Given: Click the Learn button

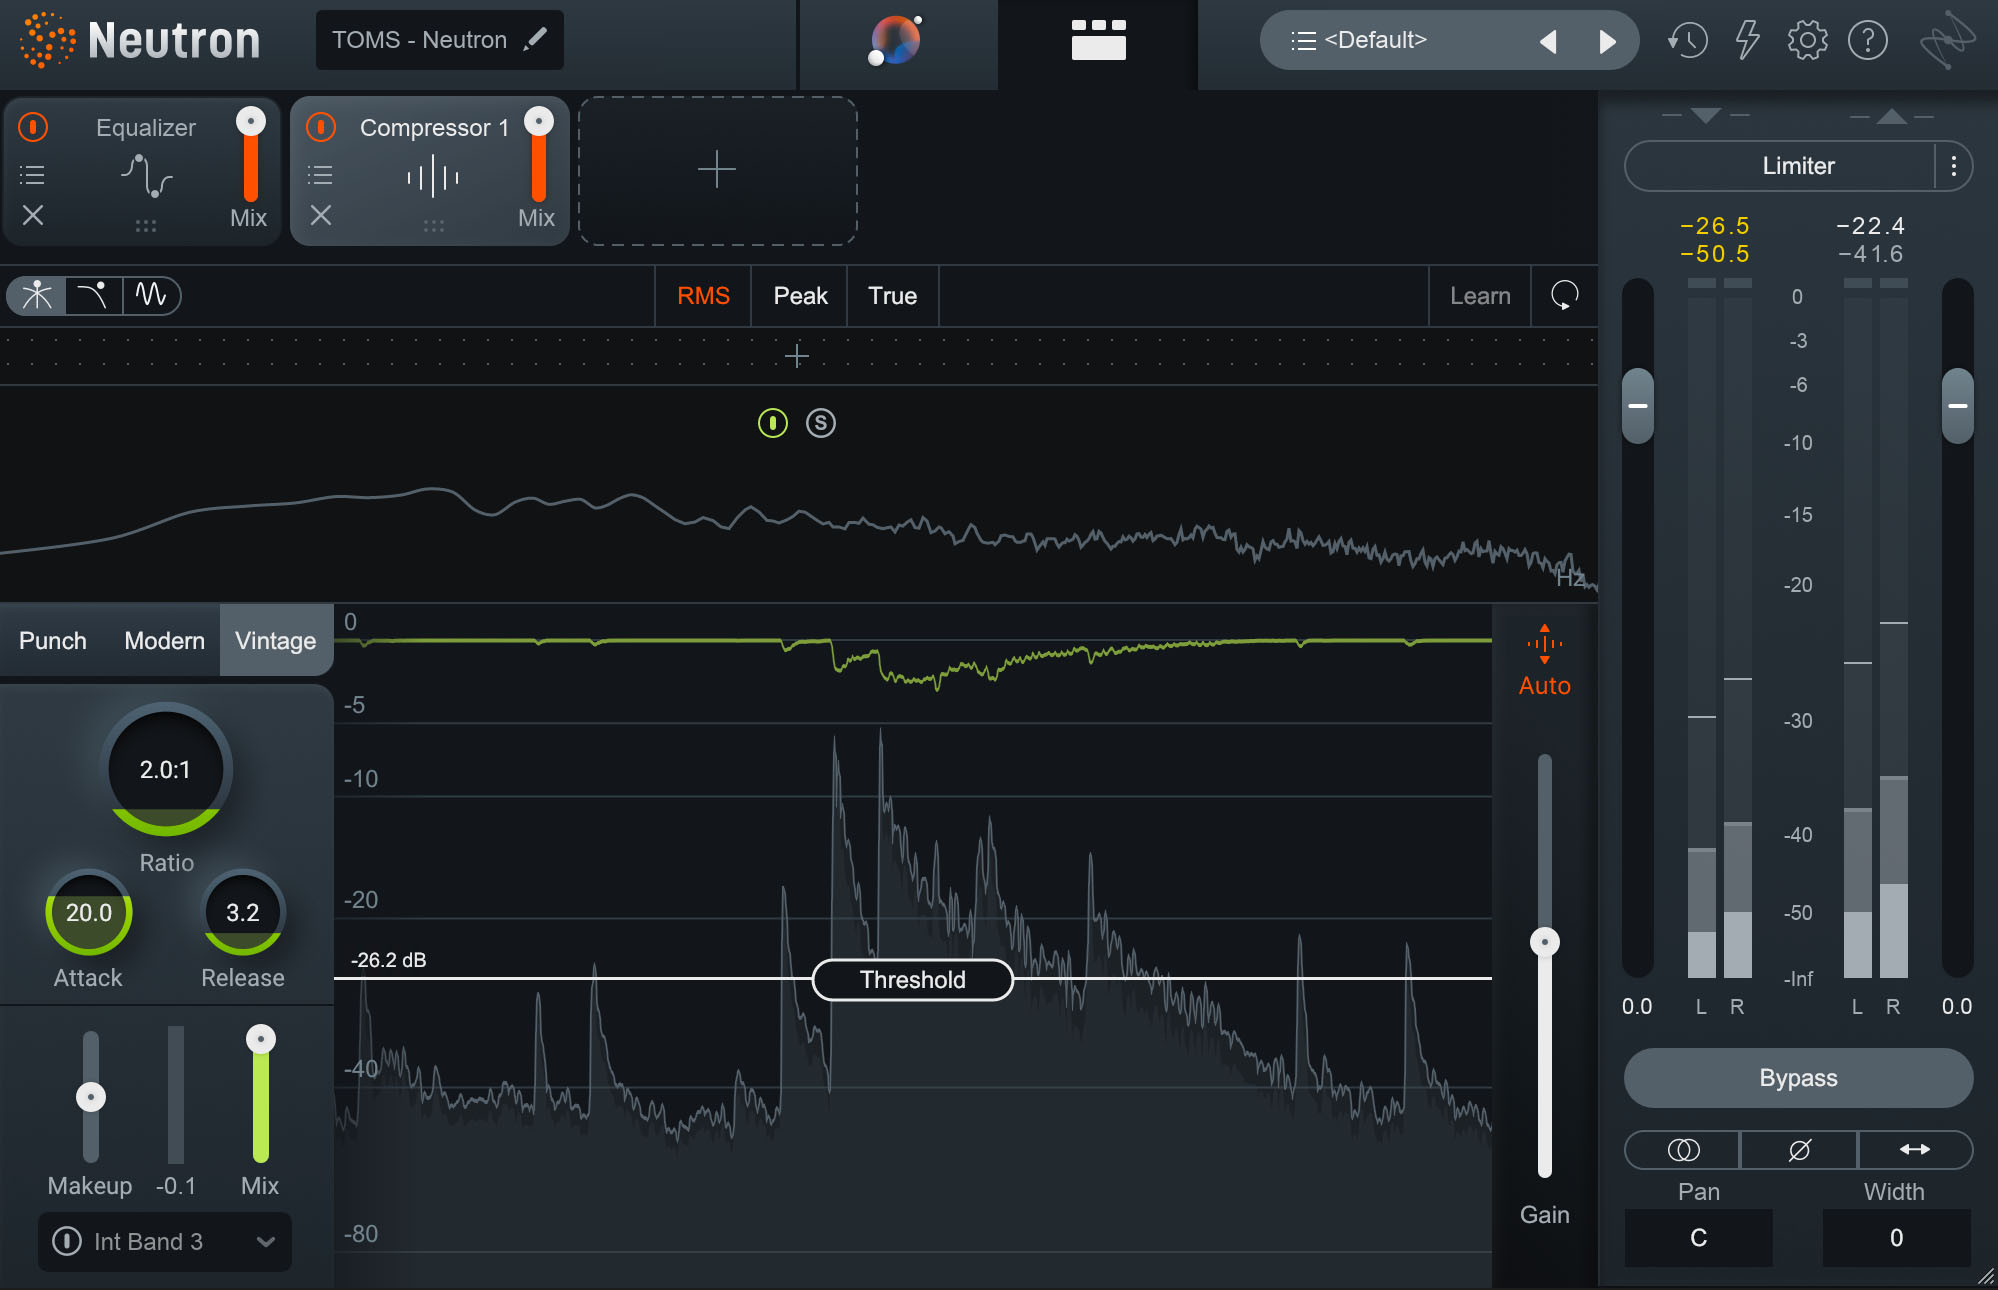Looking at the screenshot, I should tap(1480, 296).
